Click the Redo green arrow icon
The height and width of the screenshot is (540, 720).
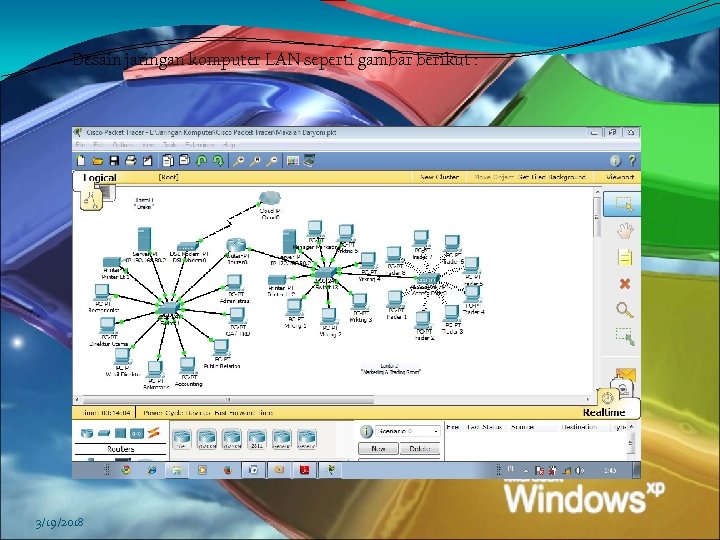point(218,160)
